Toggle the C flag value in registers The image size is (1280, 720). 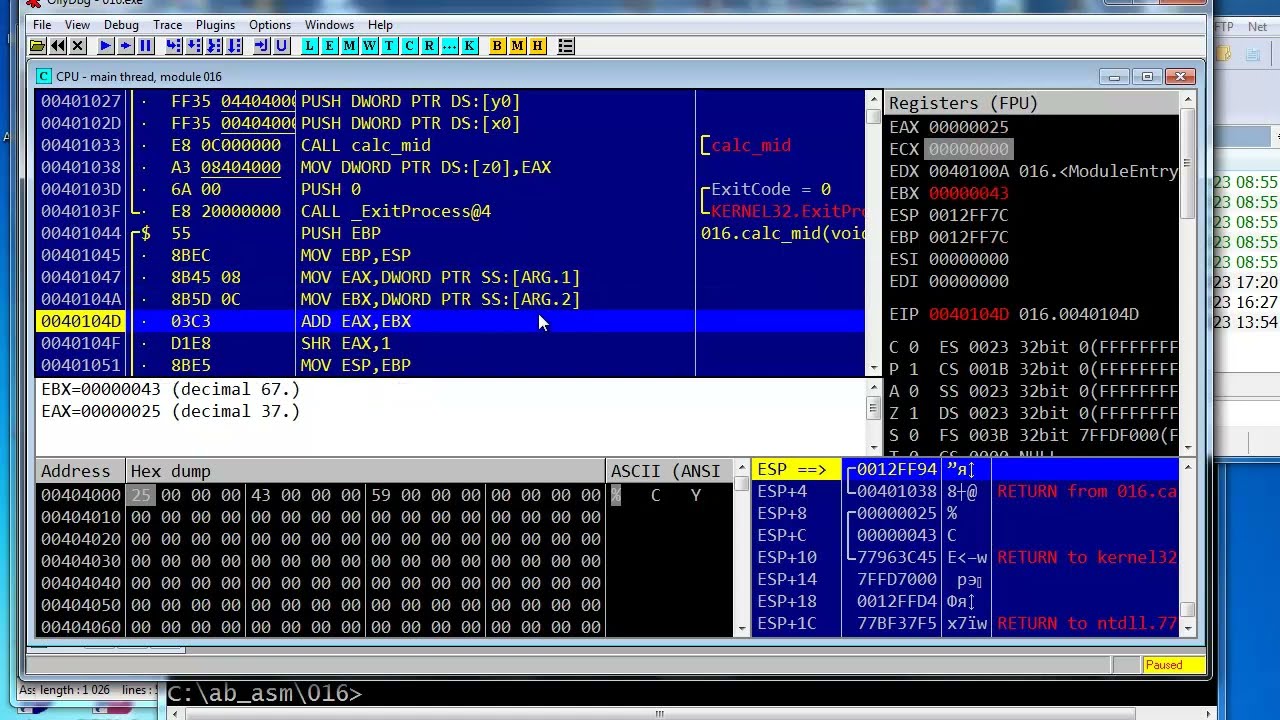point(914,347)
